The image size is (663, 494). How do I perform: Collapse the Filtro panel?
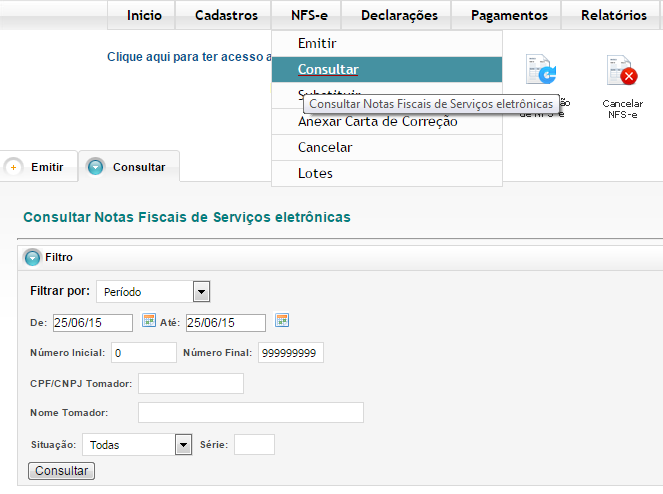33,258
